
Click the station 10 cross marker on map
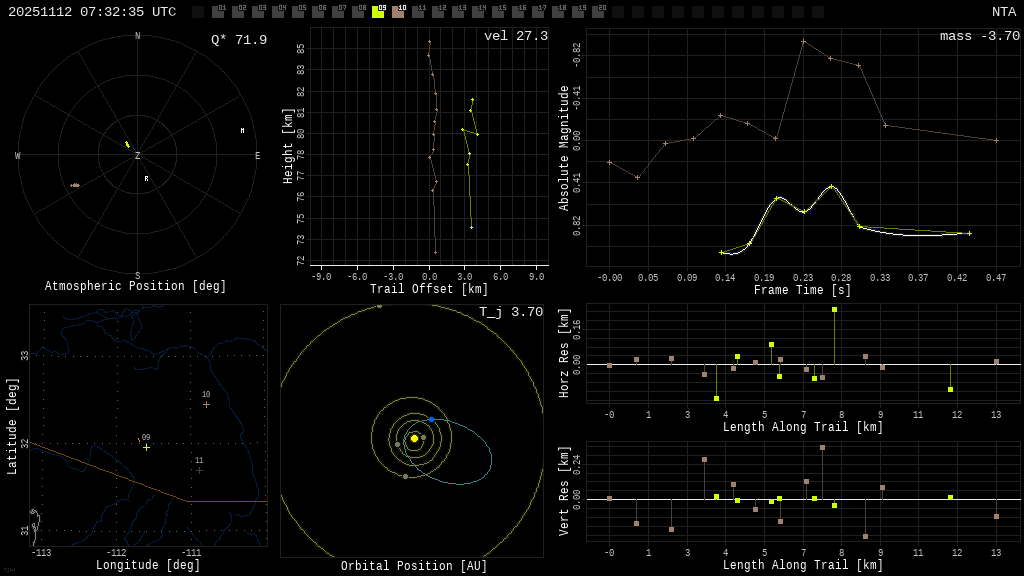tap(206, 404)
